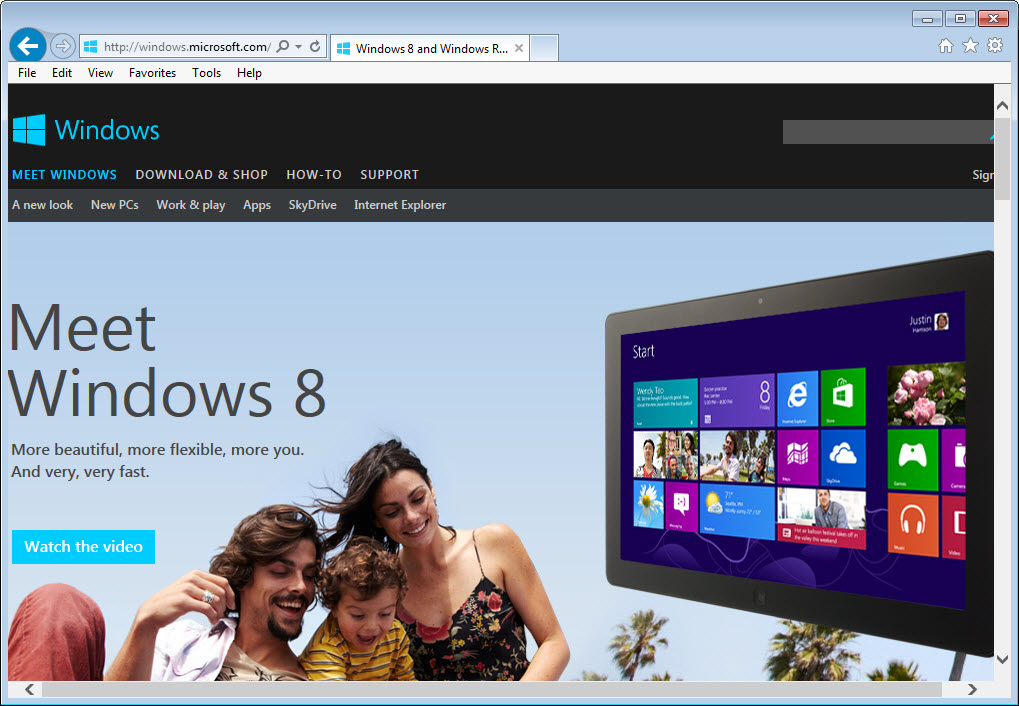
Task: Open the Apps page
Action: 257,205
